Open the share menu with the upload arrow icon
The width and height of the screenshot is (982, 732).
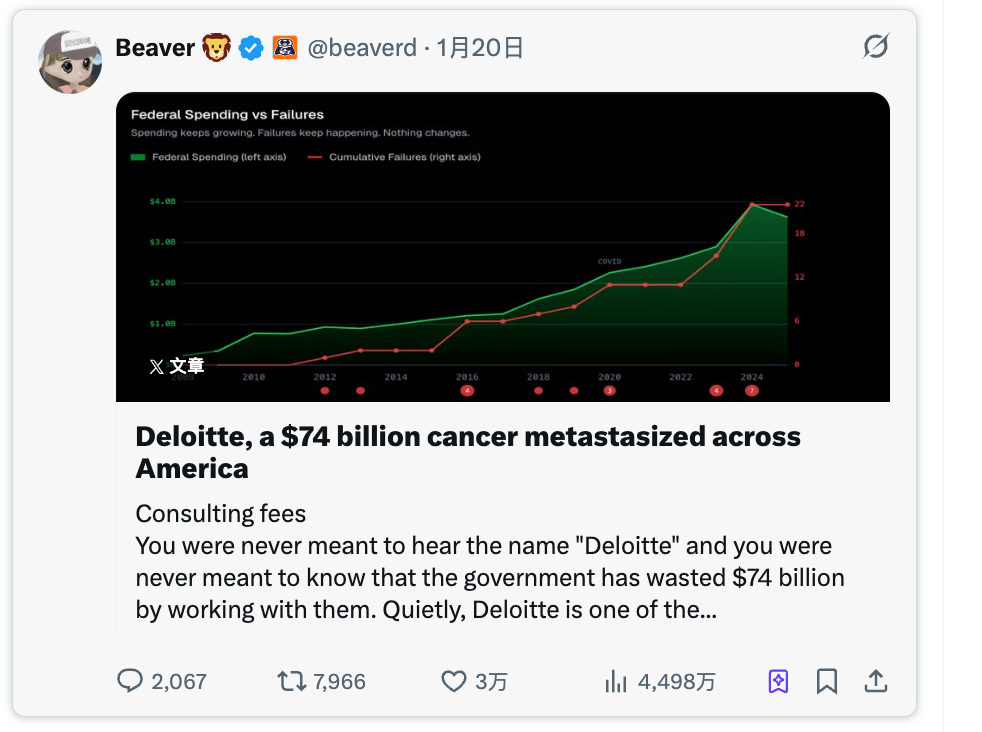[x=875, y=680]
